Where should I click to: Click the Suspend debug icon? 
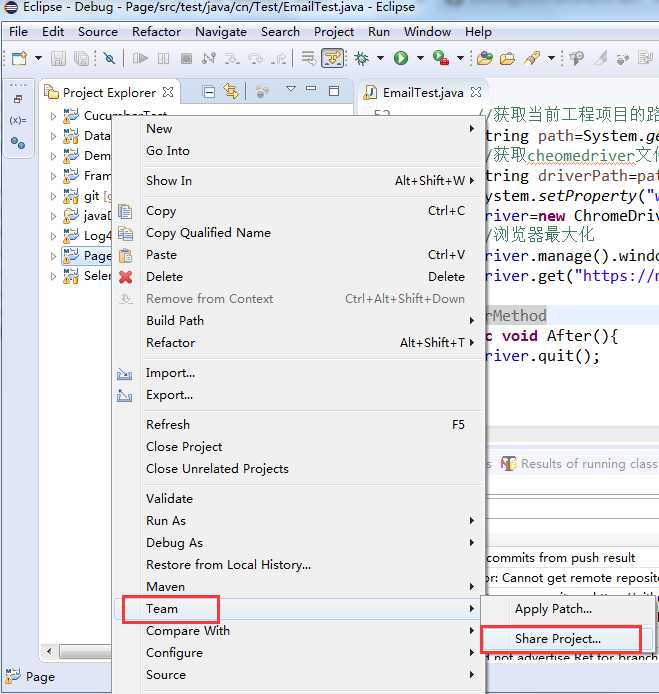click(163, 58)
